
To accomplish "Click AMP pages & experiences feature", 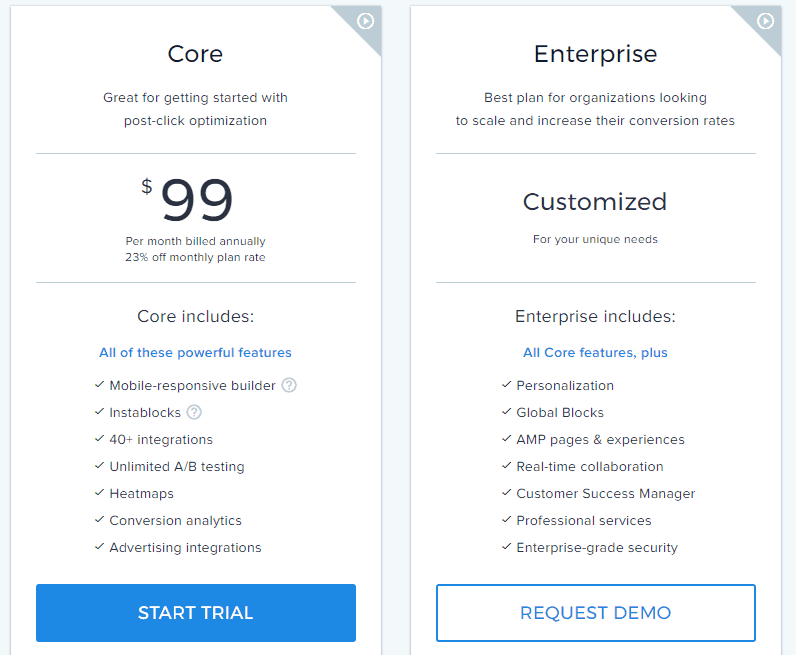I will point(600,439).
